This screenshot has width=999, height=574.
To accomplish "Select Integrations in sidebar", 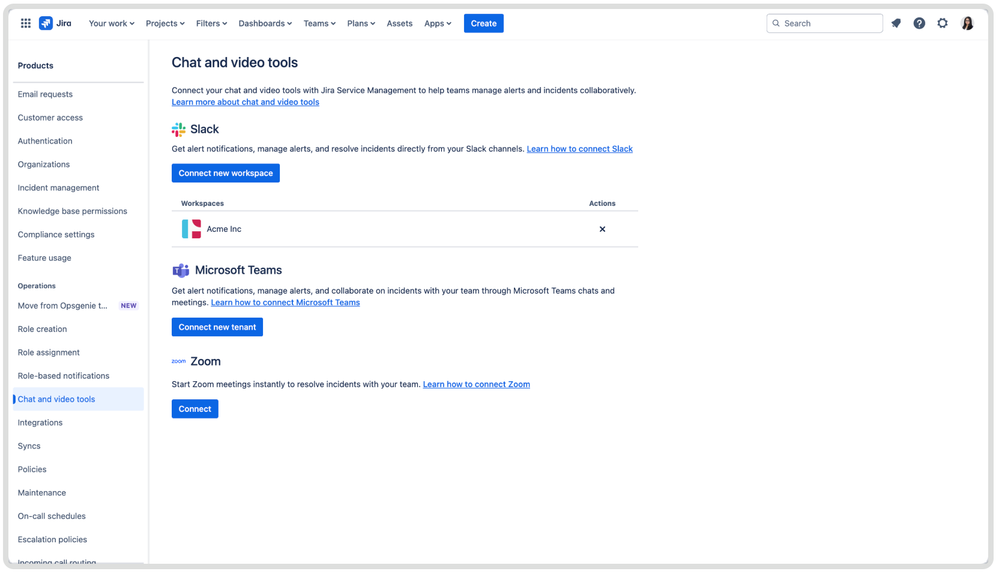I will [x=78, y=423].
